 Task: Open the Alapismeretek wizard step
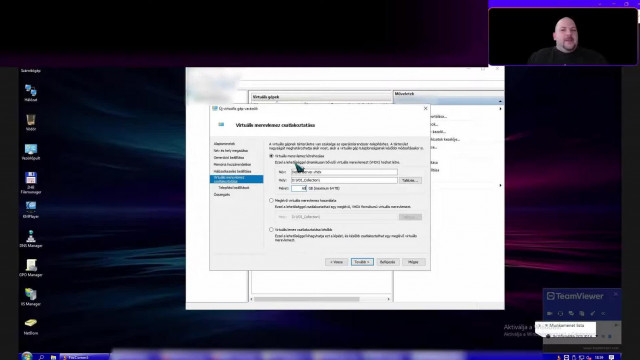point(224,144)
